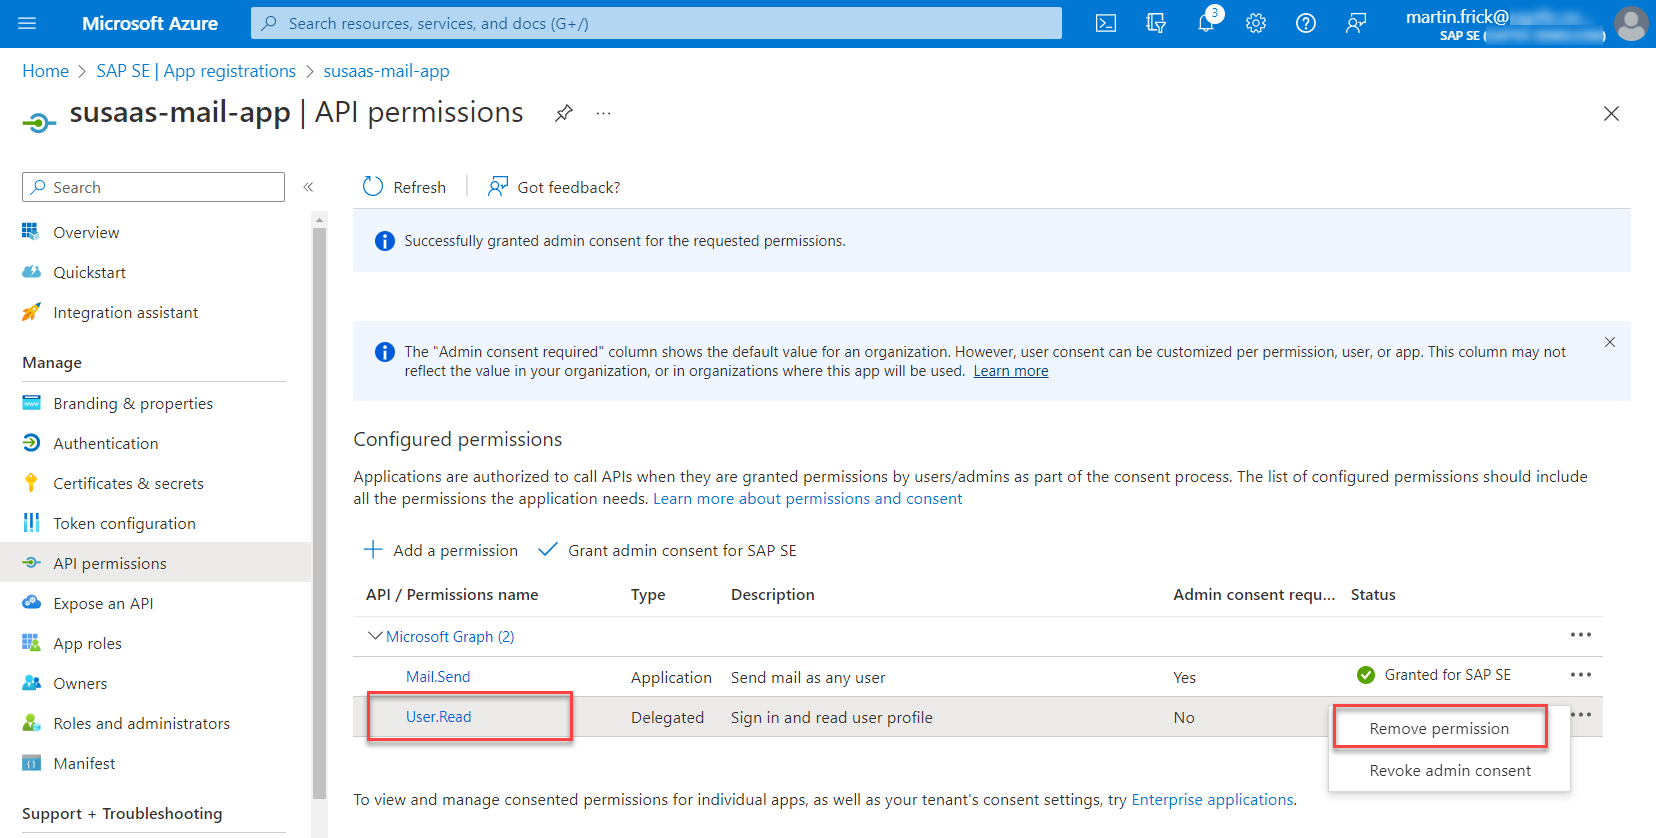1656x838 pixels.
Task: Open Branding & properties
Action: pos(133,403)
